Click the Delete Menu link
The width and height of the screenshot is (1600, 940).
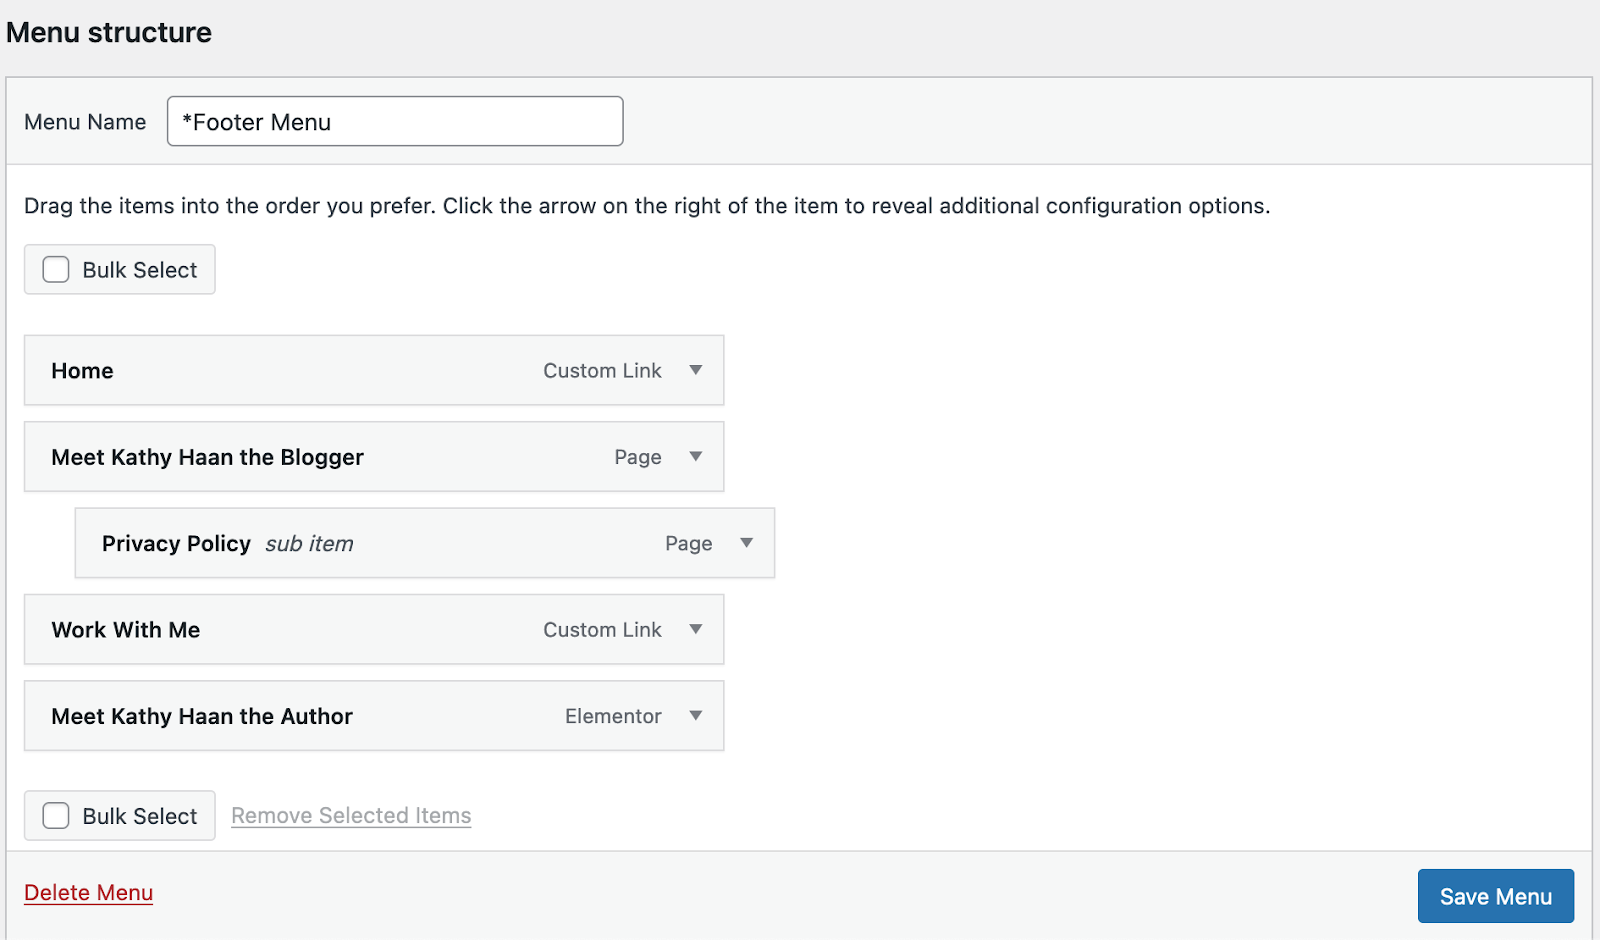[88, 893]
